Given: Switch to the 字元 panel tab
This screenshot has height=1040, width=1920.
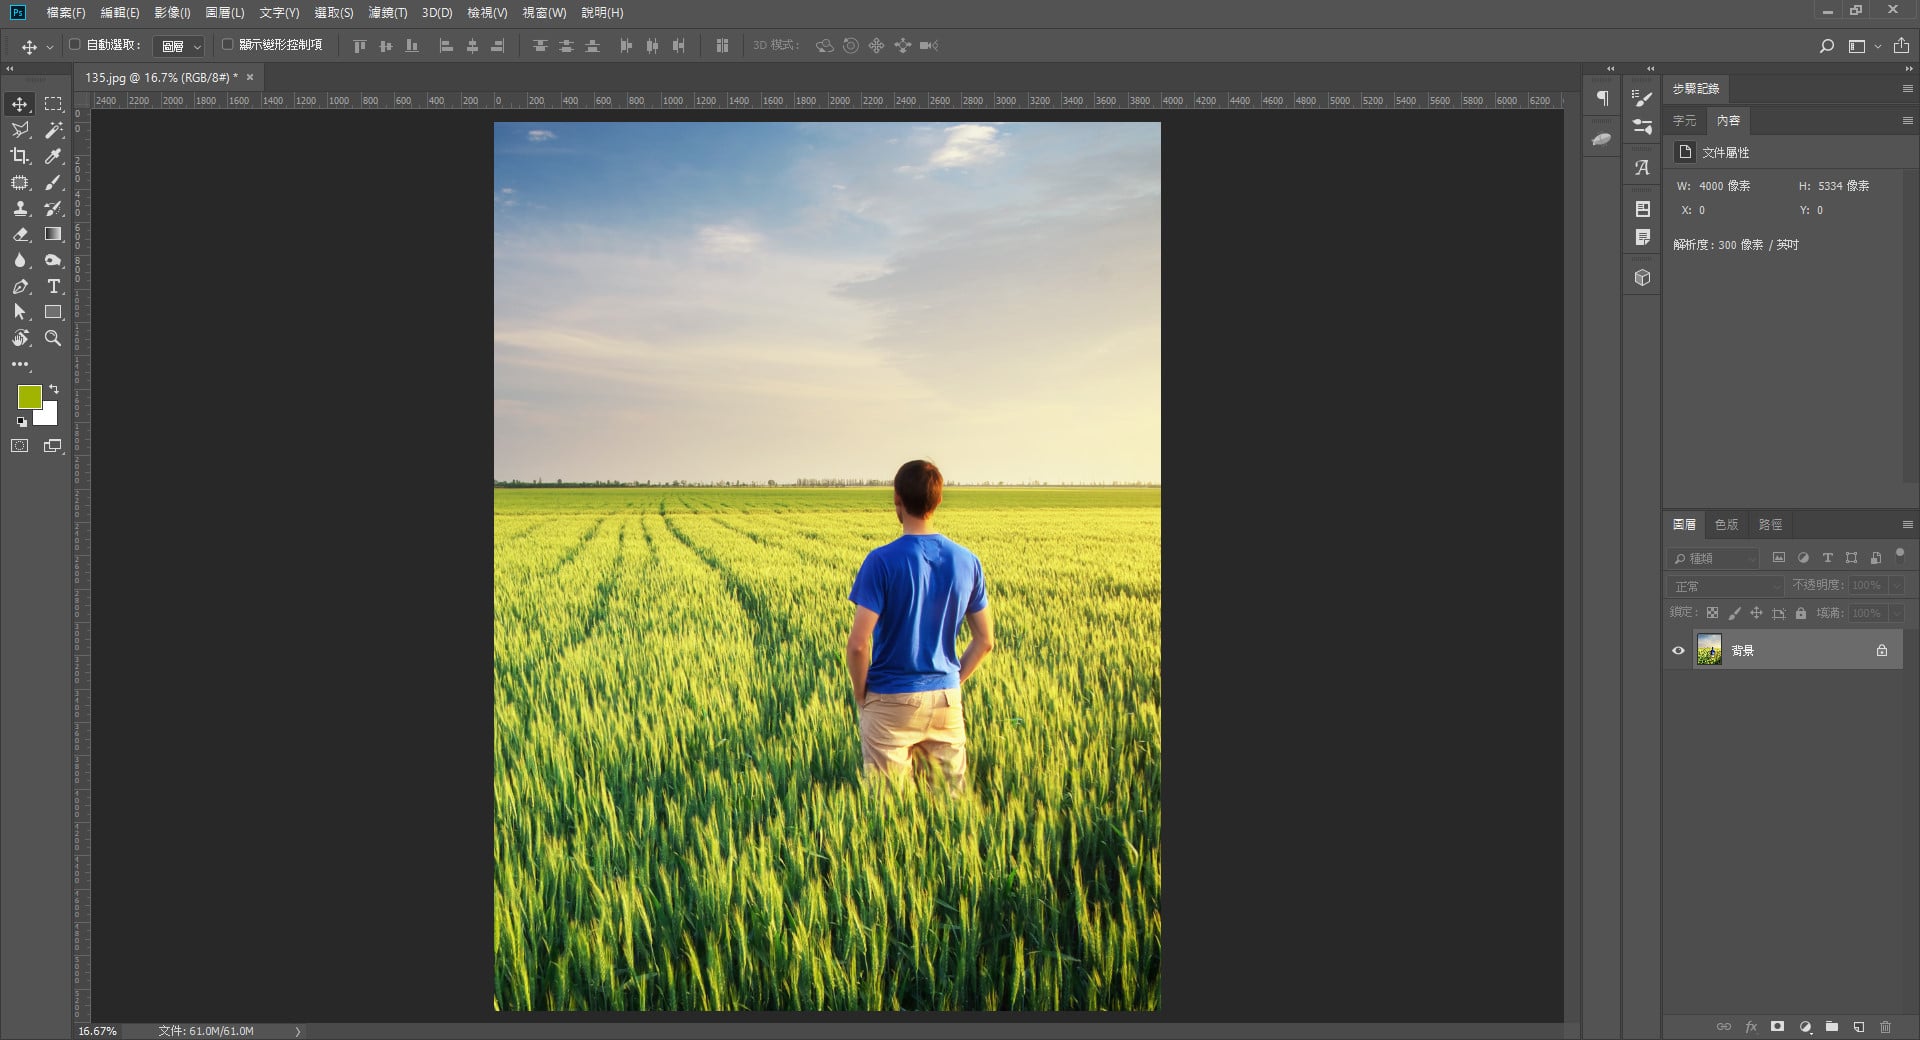Looking at the screenshot, I should coord(1685,120).
